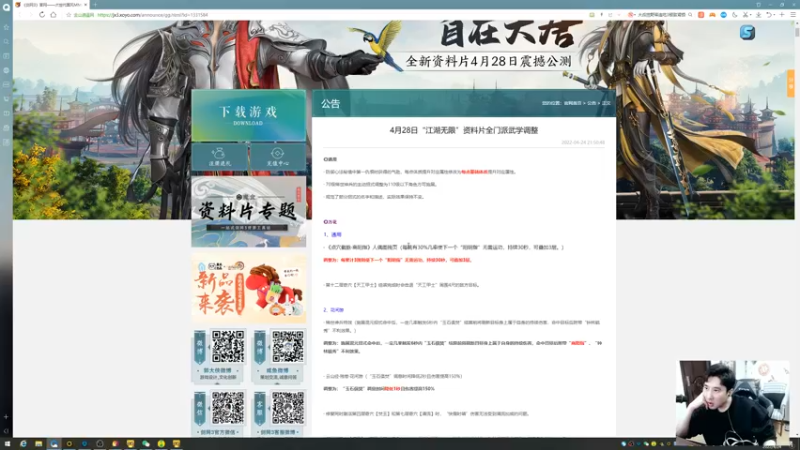The image size is (800, 450).
Task: Expand the address bar dropdown arrow
Action: pyautogui.click(x=619, y=15)
